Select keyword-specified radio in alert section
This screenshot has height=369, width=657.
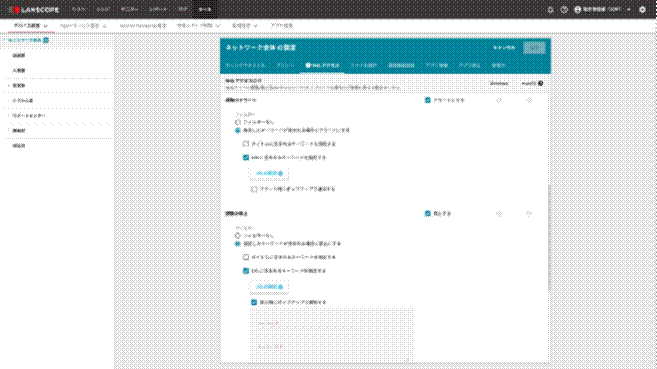[238, 130]
